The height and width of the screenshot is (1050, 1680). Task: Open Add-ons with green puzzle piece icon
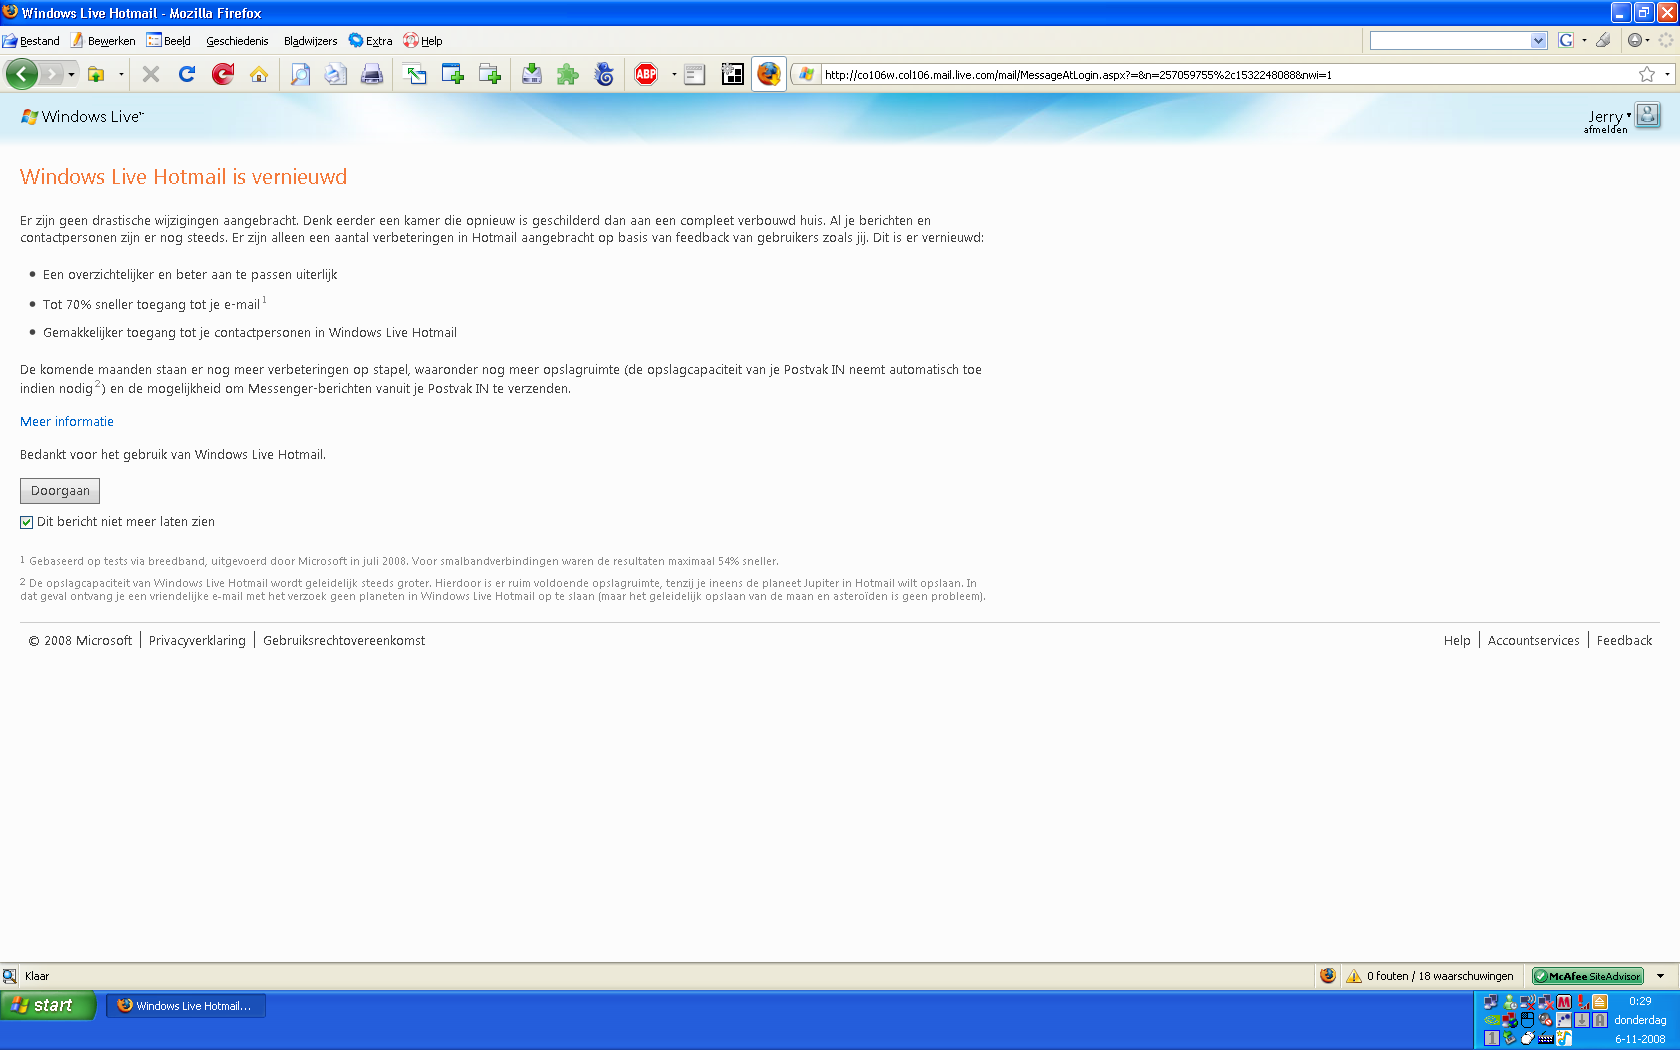point(568,74)
